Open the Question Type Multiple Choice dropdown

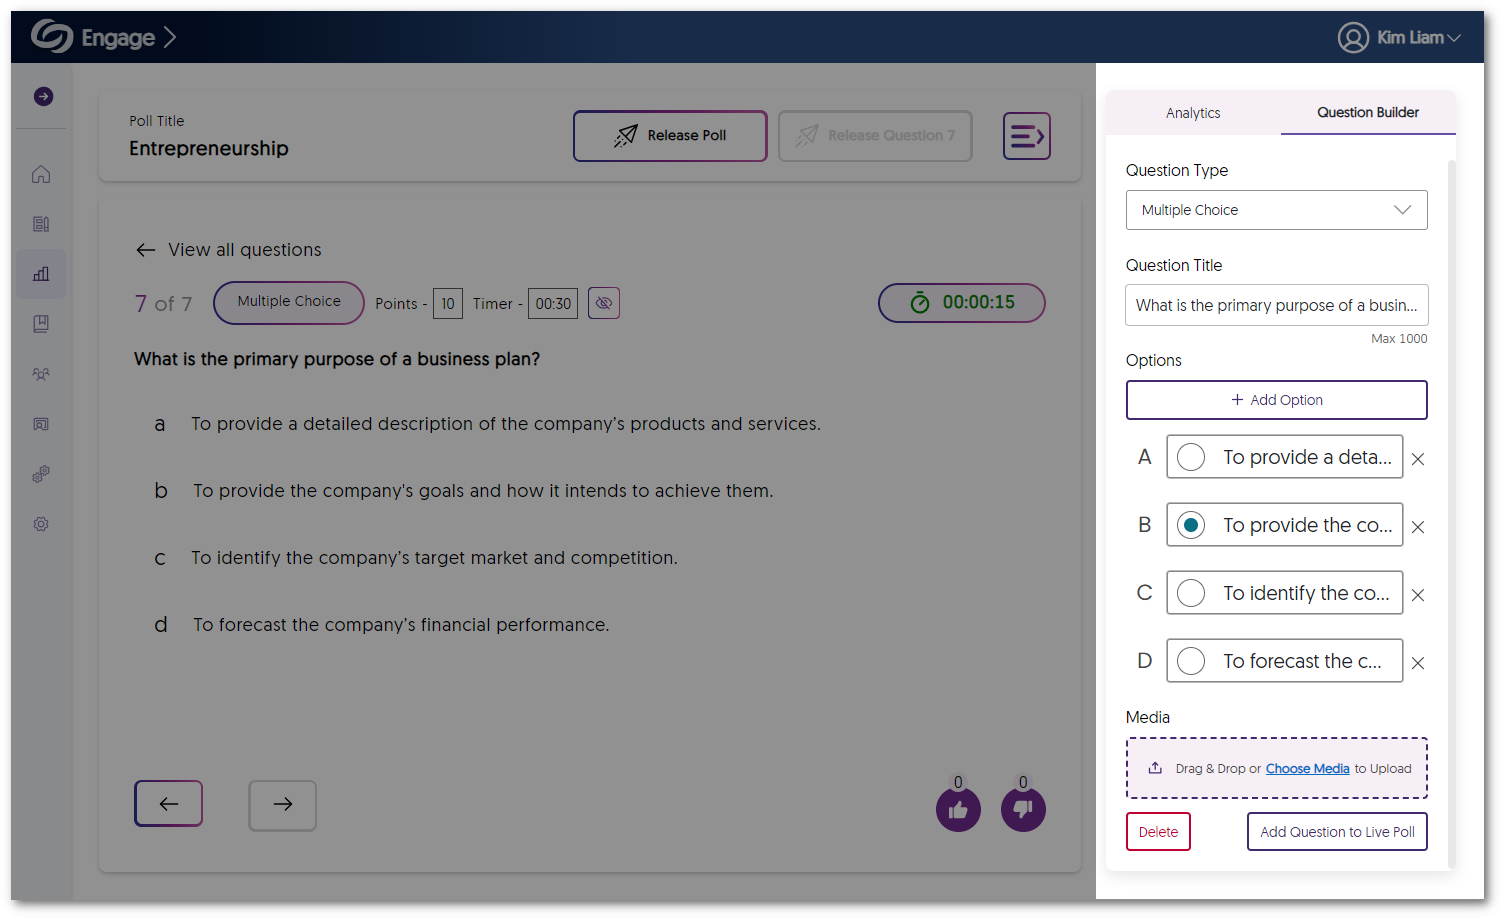pos(1276,210)
